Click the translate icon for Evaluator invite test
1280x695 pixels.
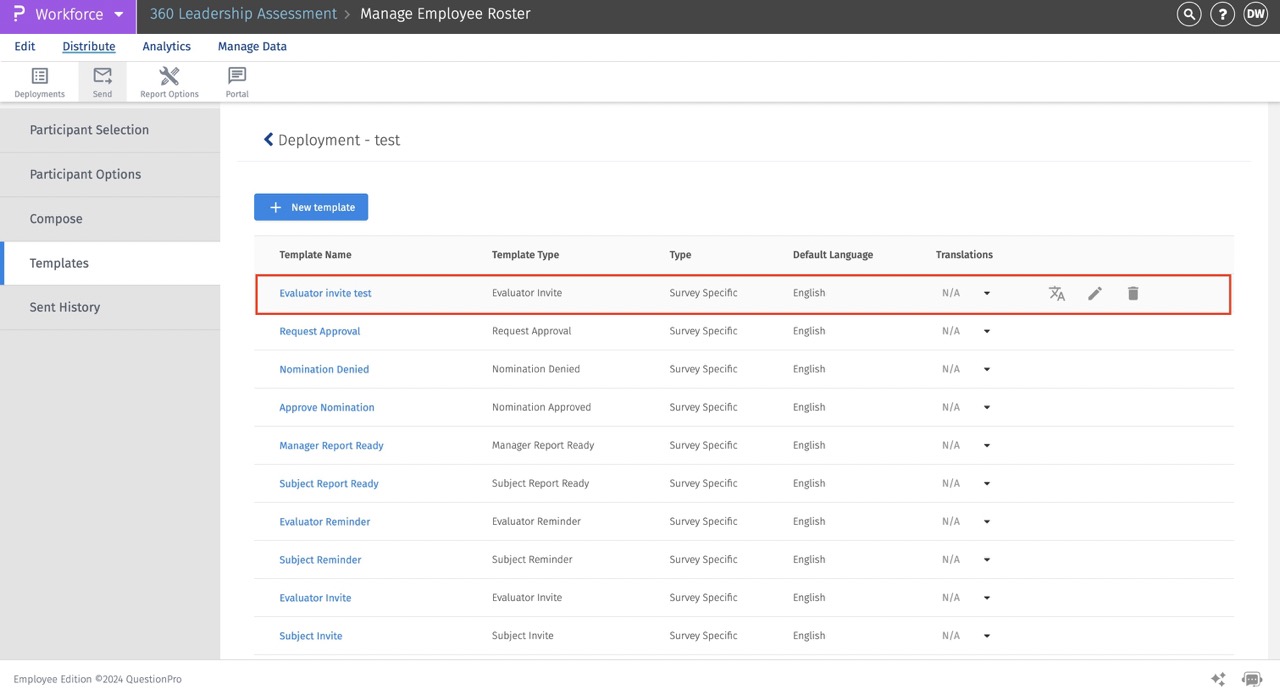pyautogui.click(x=1057, y=293)
